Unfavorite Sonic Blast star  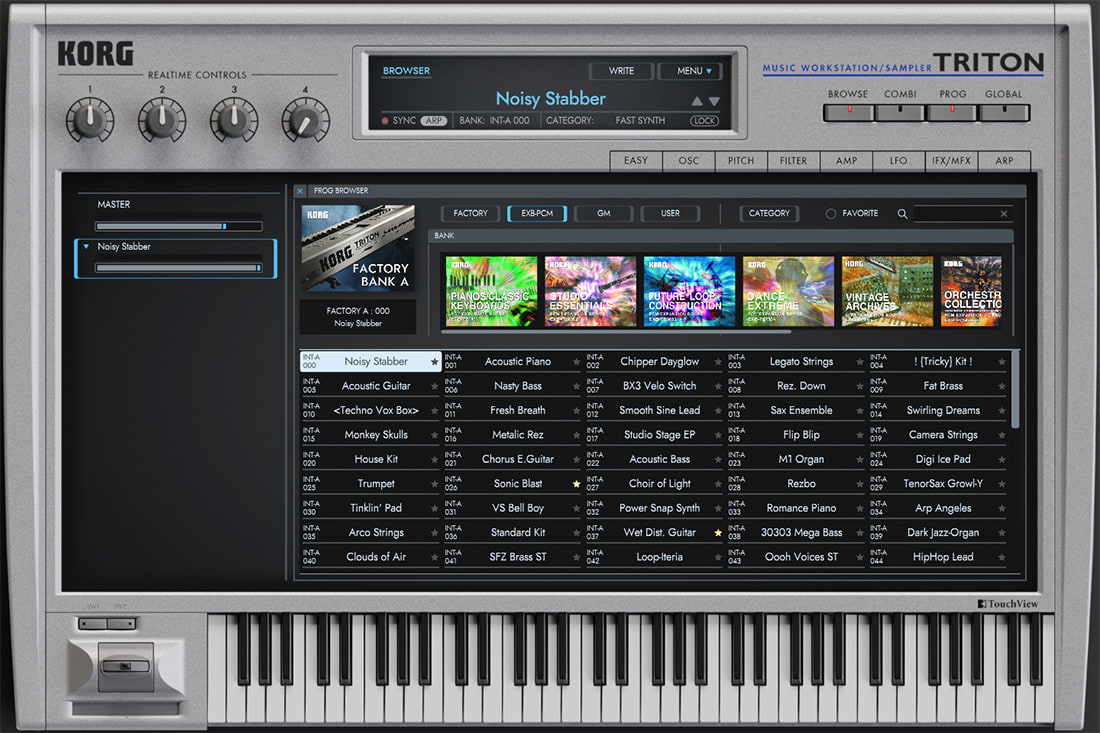[x=577, y=484]
